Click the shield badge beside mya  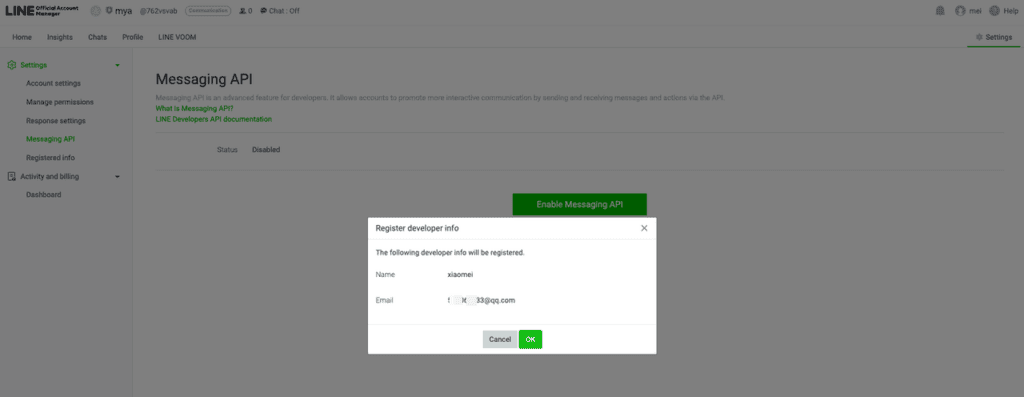point(108,10)
